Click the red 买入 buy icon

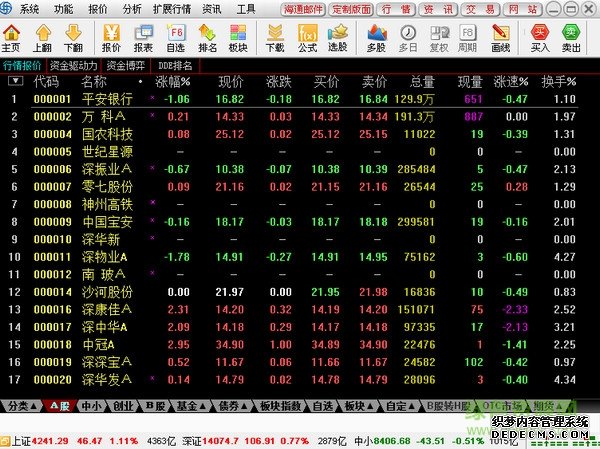pos(540,38)
